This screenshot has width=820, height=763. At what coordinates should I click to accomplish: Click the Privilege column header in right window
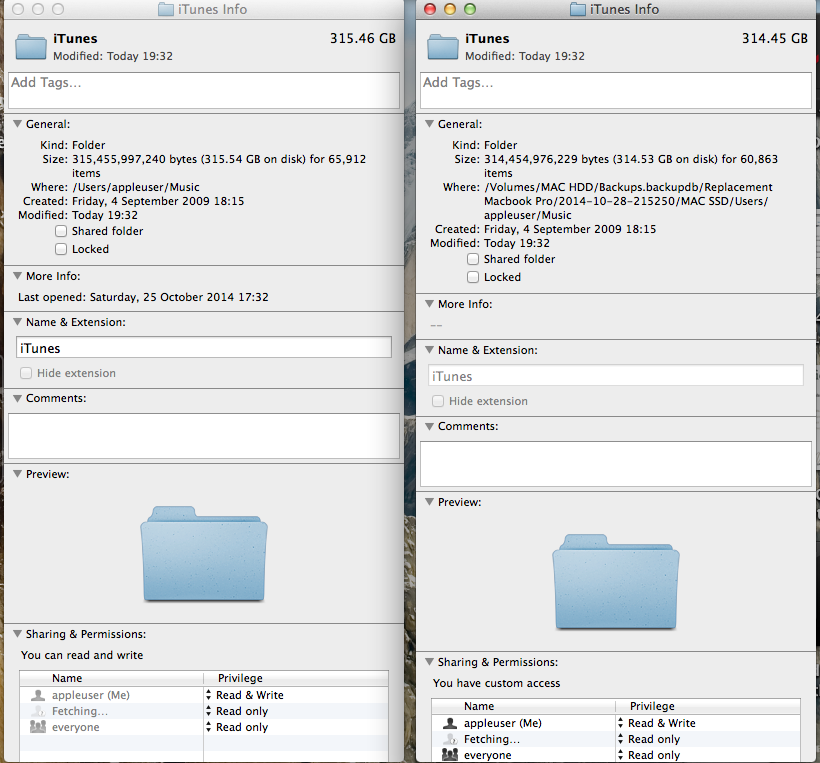click(708, 707)
